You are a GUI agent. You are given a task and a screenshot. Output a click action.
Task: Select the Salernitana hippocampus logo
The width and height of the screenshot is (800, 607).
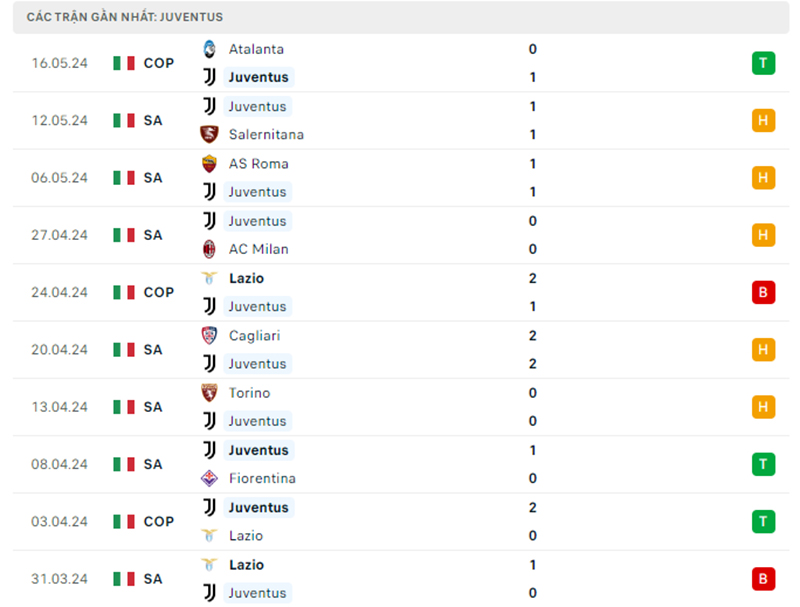pyautogui.click(x=211, y=134)
